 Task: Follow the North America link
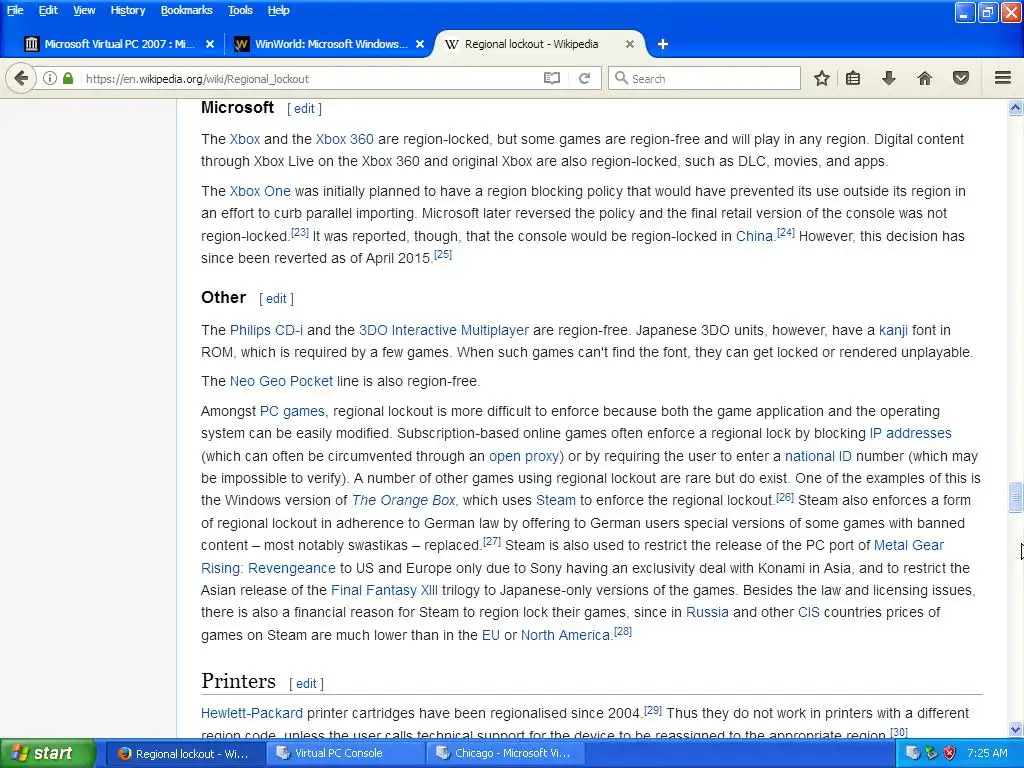[565, 635]
